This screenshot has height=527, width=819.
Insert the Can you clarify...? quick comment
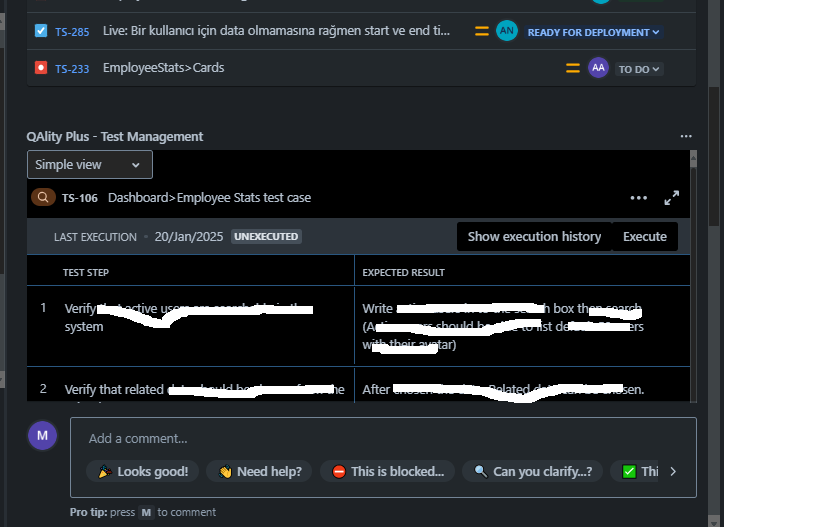coord(532,472)
